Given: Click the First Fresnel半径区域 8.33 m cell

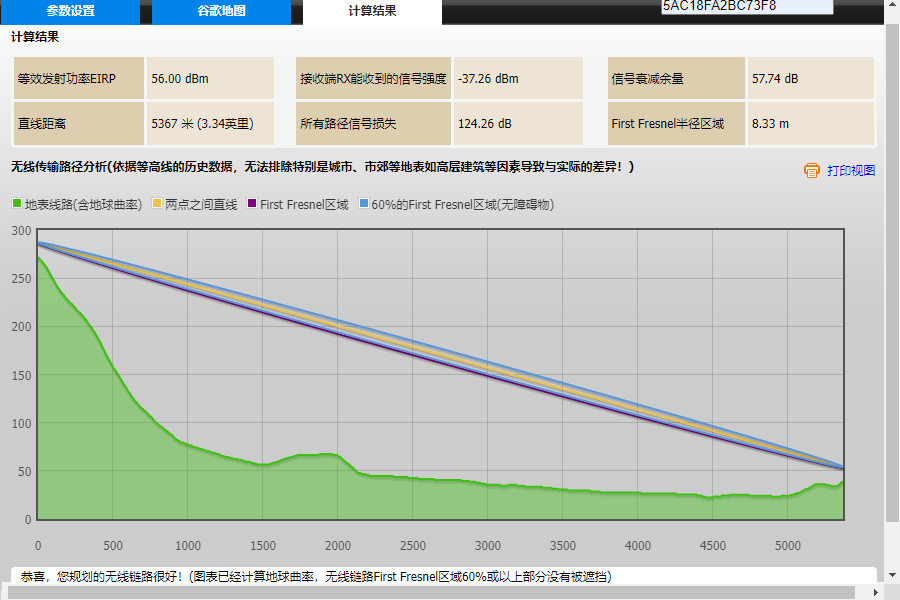Looking at the screenshot, I should coord(810,124).
